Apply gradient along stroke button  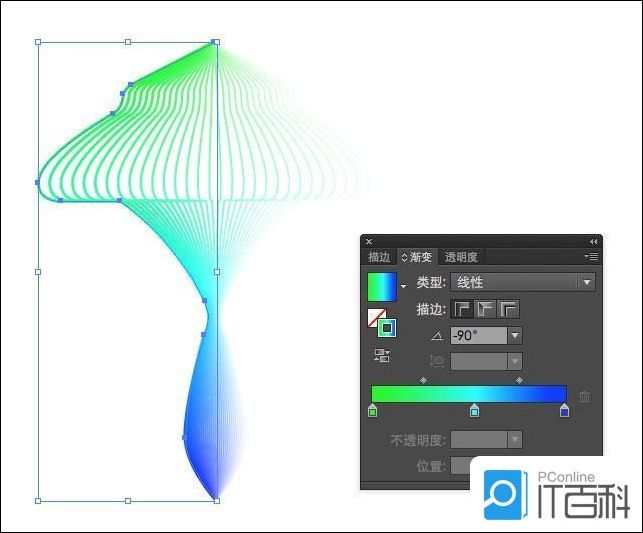click(485, 309)
